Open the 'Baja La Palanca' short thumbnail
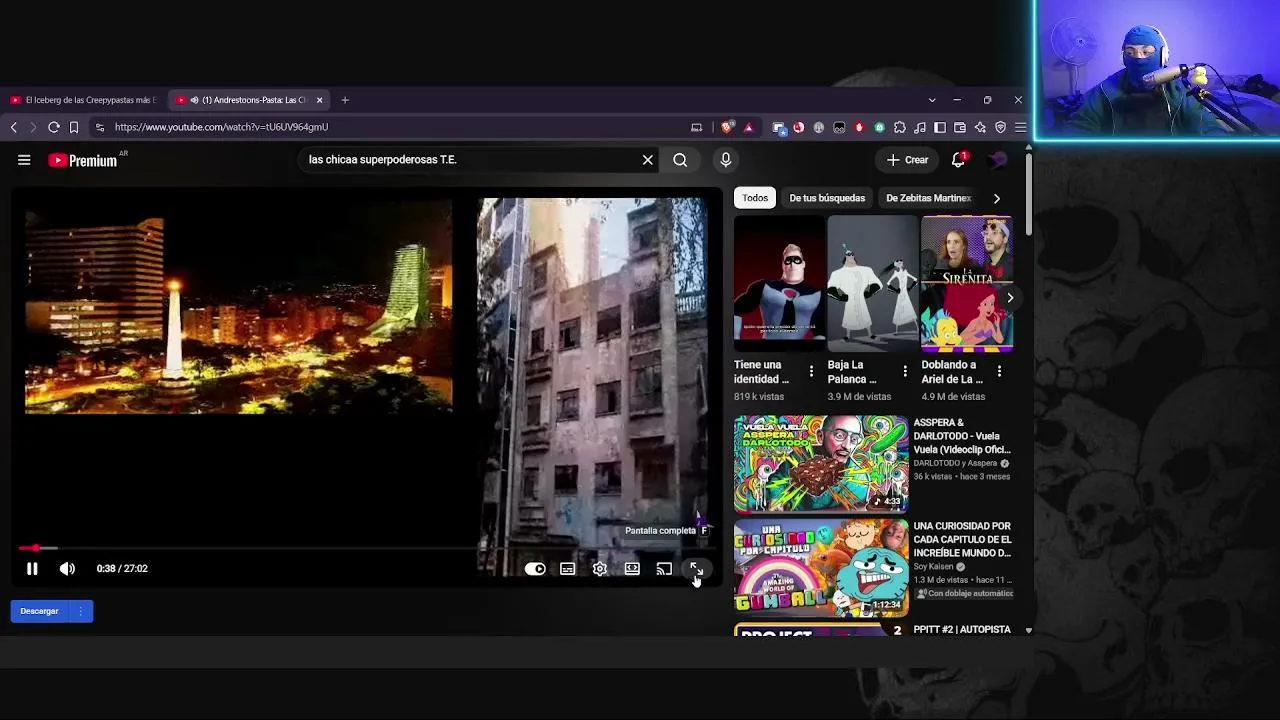Viewport: 1280px width, 720px height. (x=873, y=284)
